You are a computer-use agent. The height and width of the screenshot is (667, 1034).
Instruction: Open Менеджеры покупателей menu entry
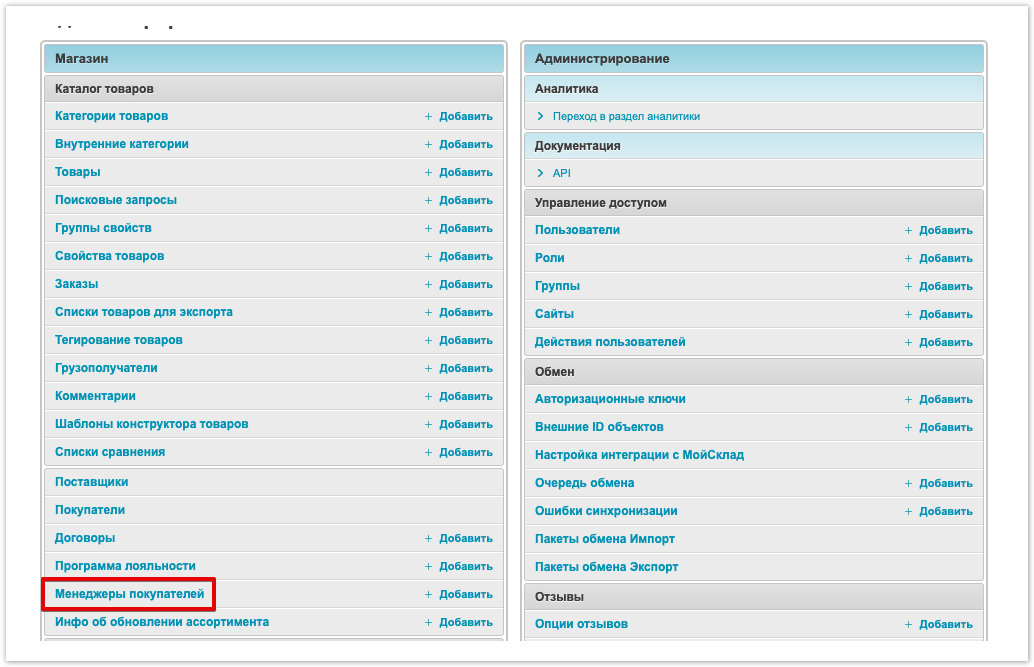(129, 594)
